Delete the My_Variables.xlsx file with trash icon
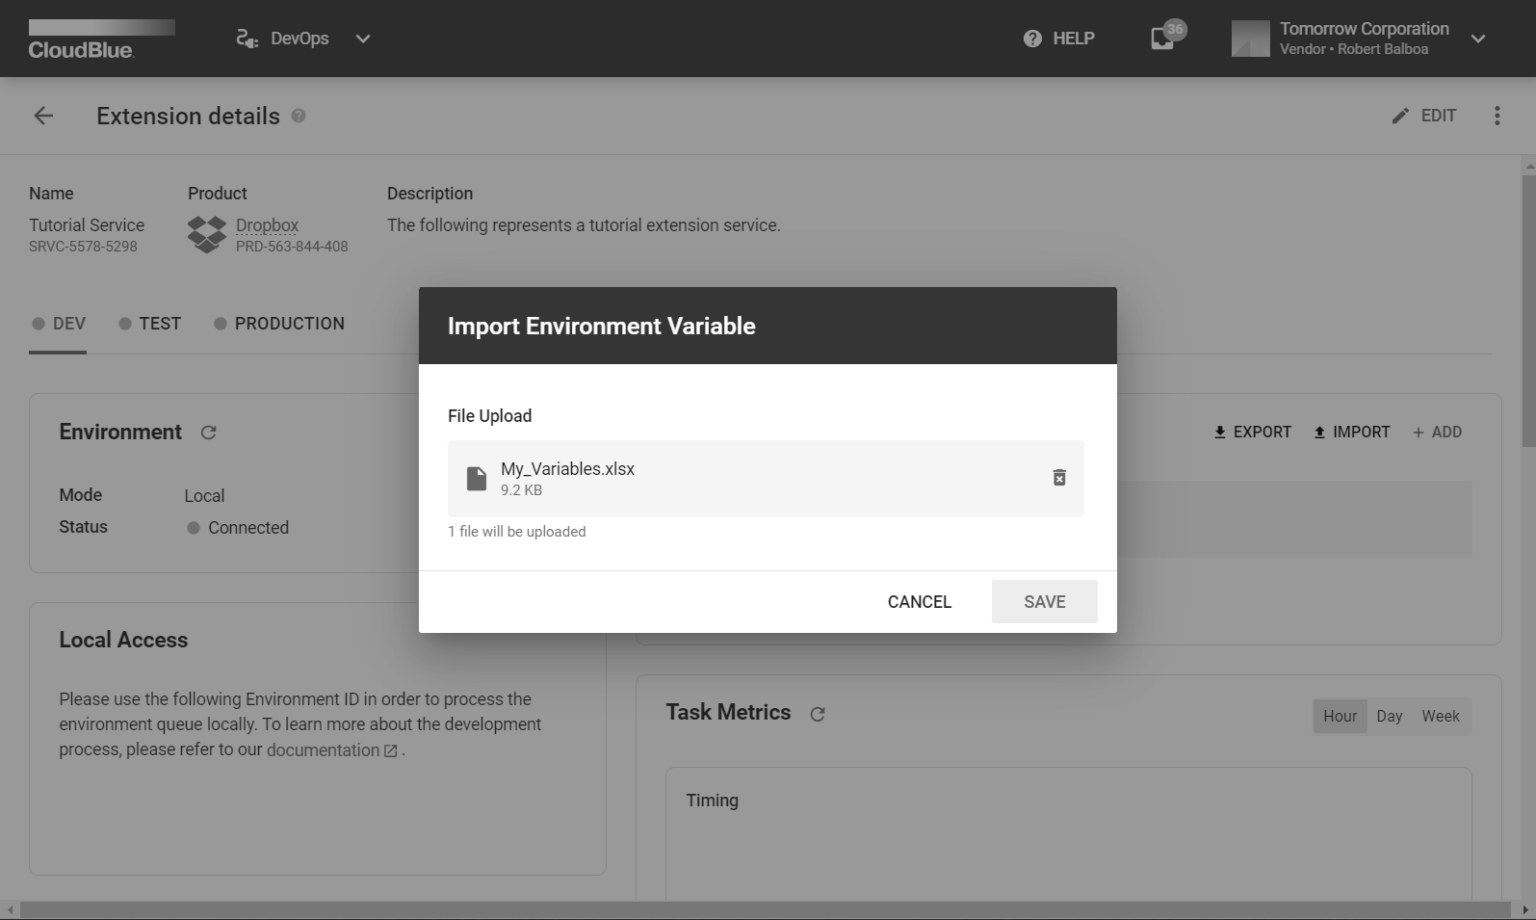Screen dimensions: 1536x920 click(x=1059, y=478)
